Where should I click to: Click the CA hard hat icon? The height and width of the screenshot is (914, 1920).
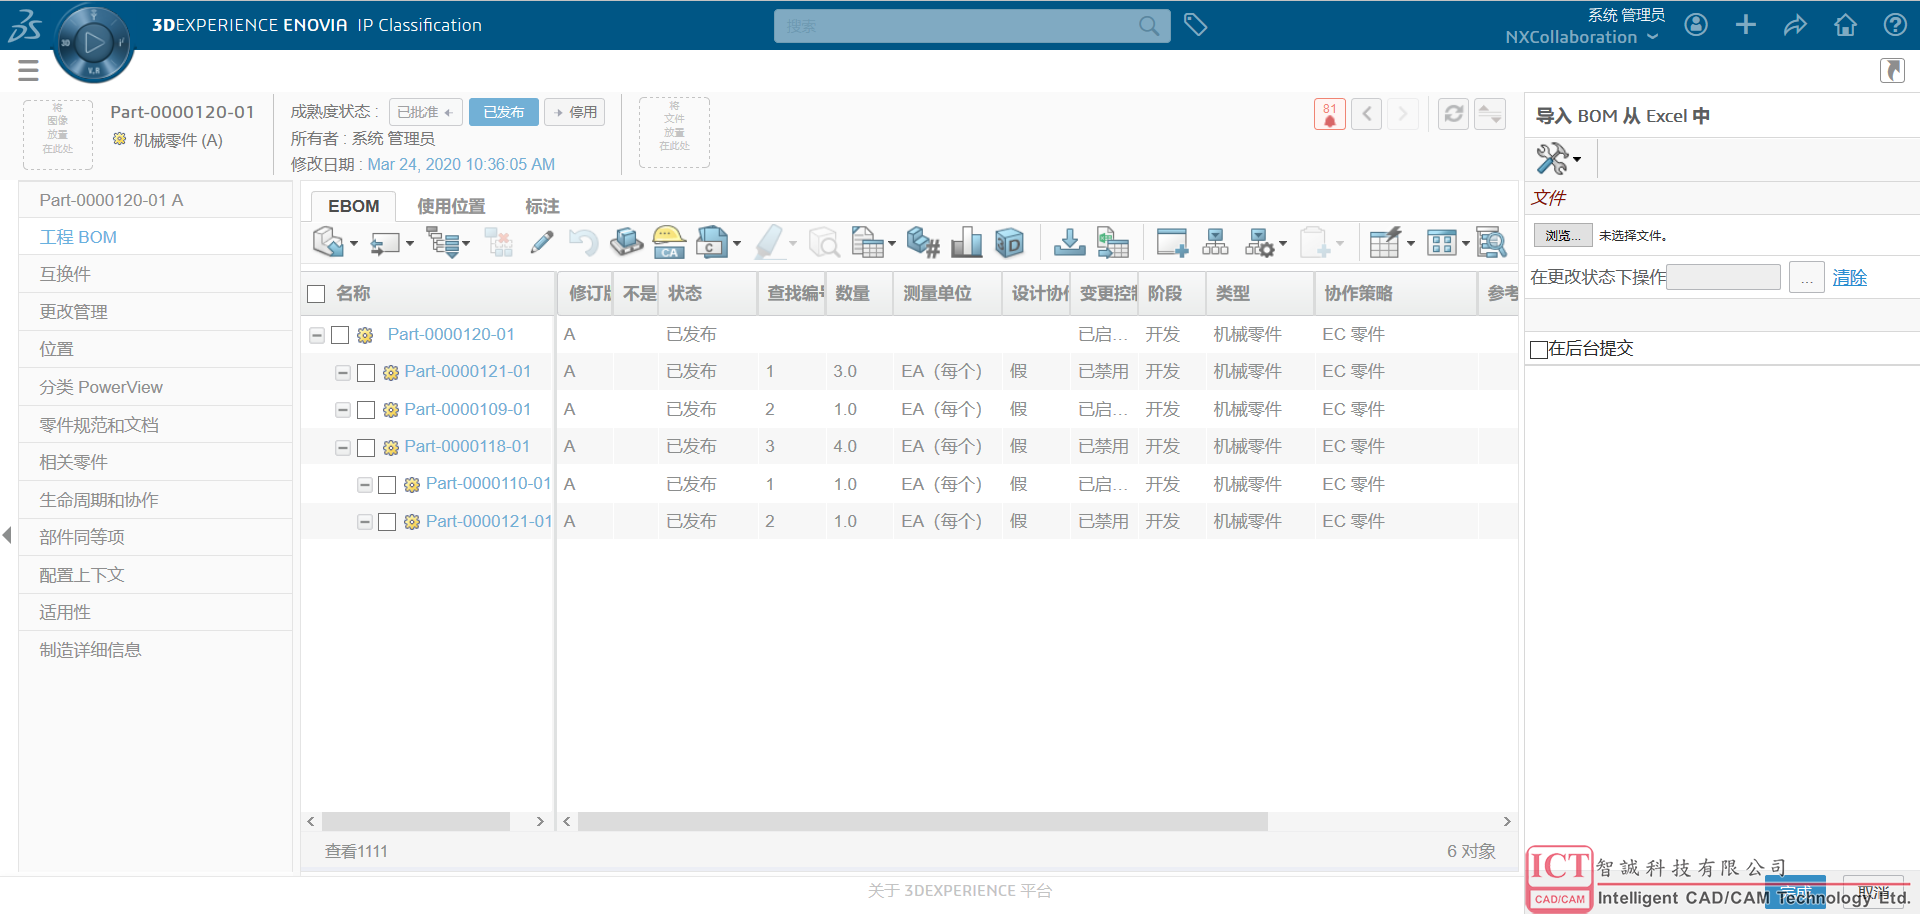669,242
